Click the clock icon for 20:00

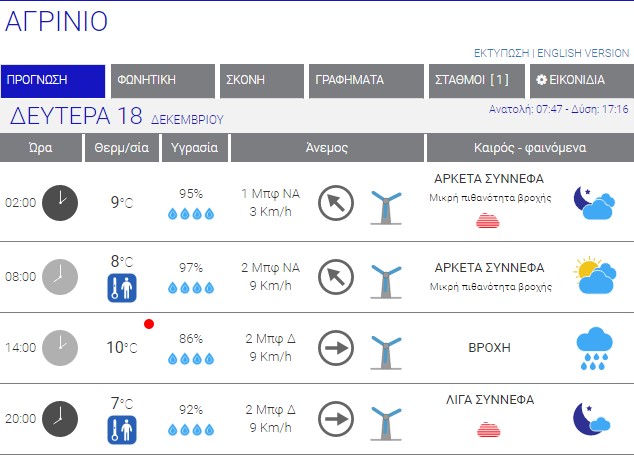coord(60,419)
